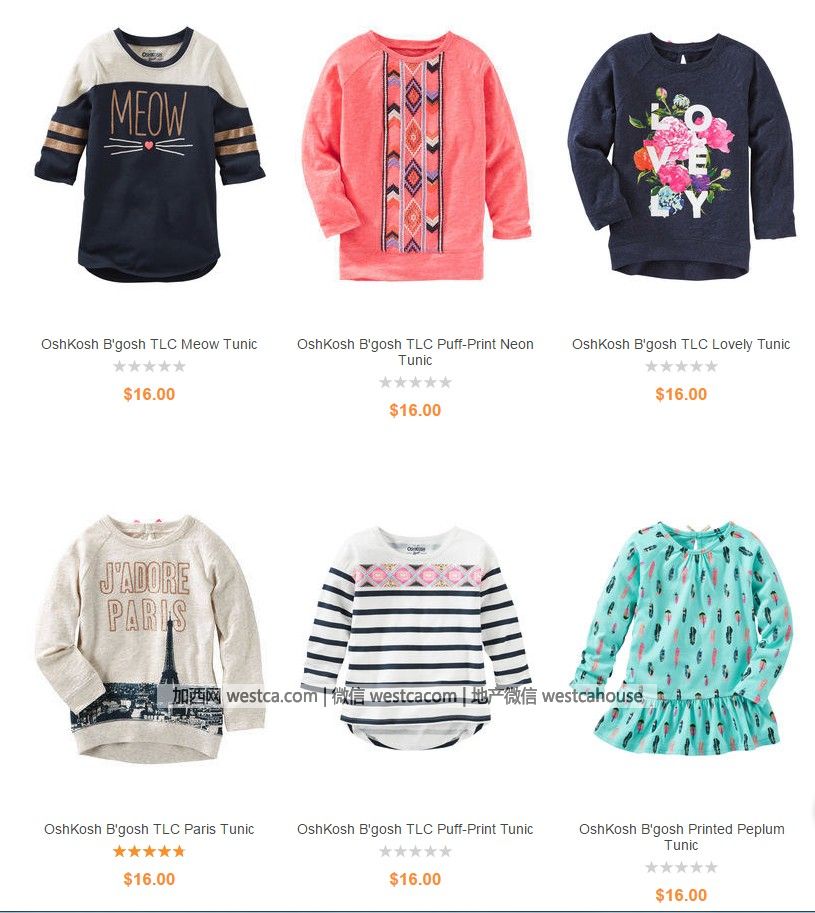Open OshKosh B'gosh TLC Puff-Print Tunic link
815x913 pixels.
click(x=415, y=829)
